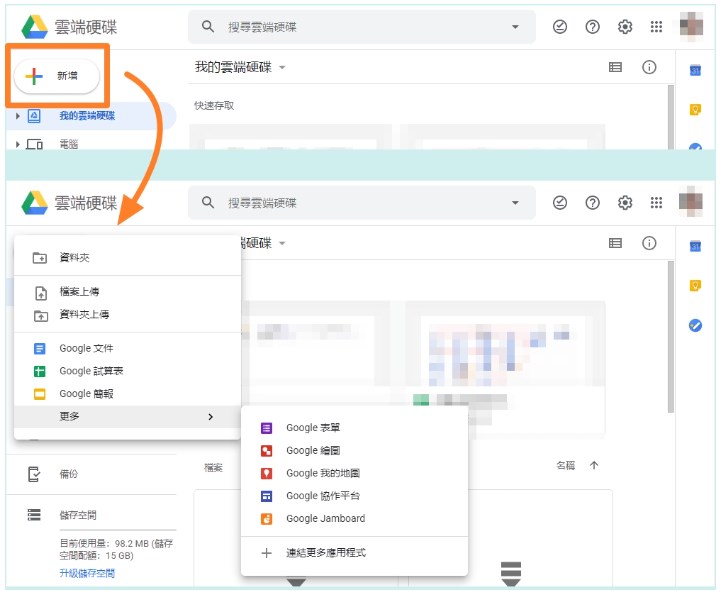
Task: Click the 升級儲存空間 link
Action: pos(87,573)
